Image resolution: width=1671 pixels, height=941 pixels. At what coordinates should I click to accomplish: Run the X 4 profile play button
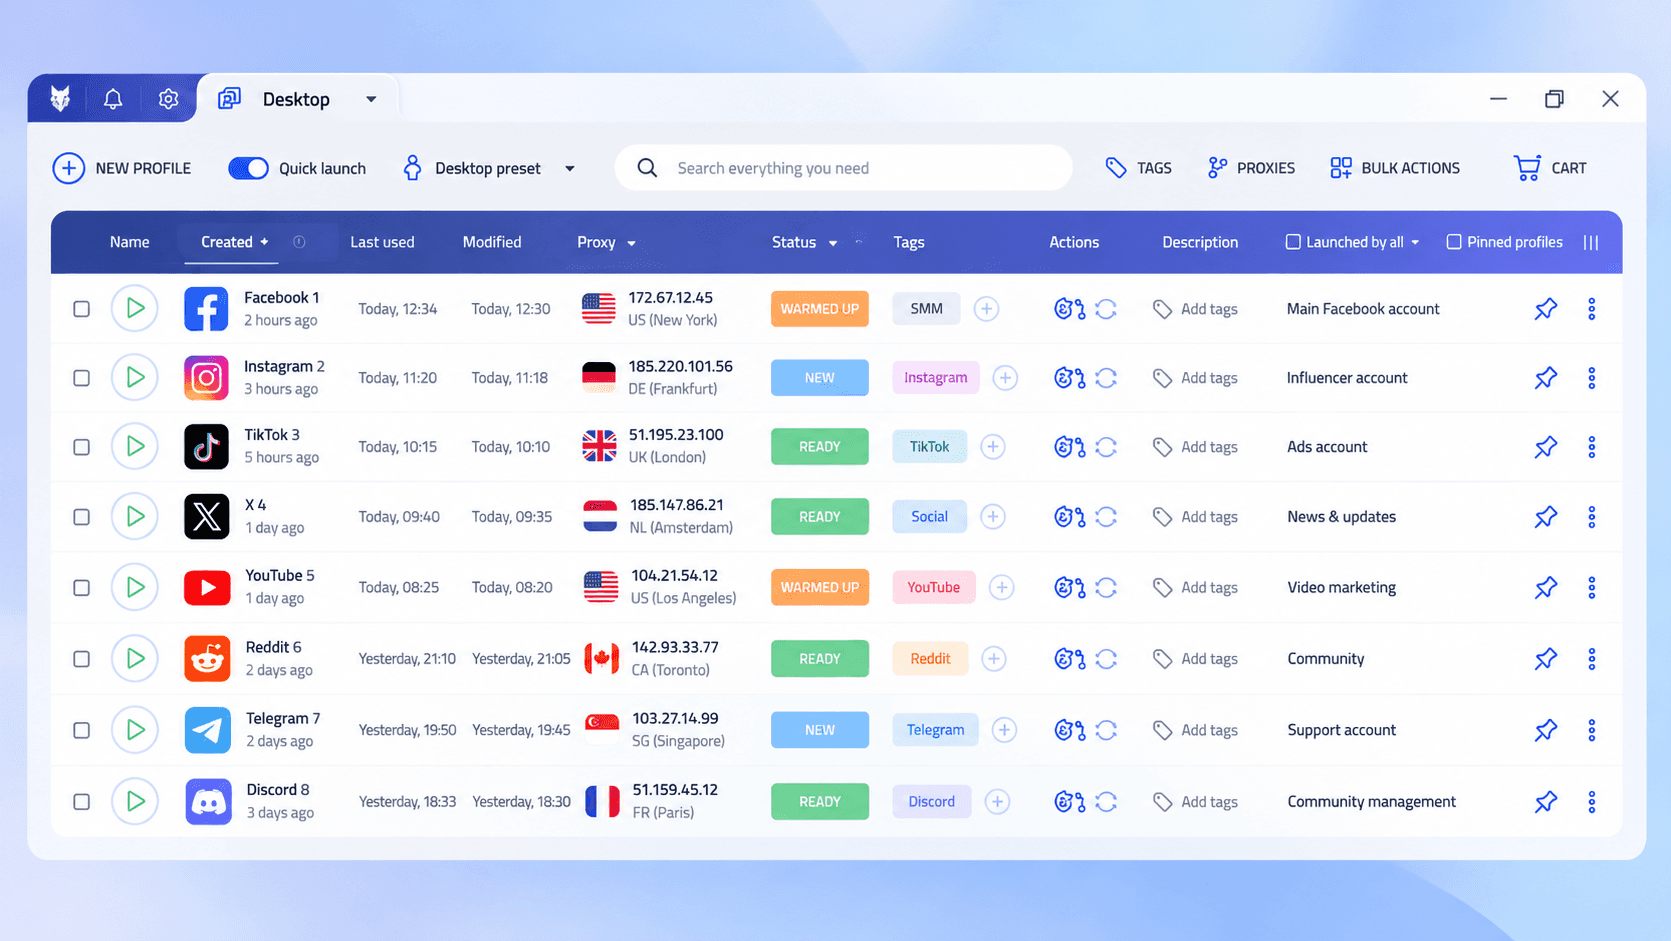click(x=135, y=517)
